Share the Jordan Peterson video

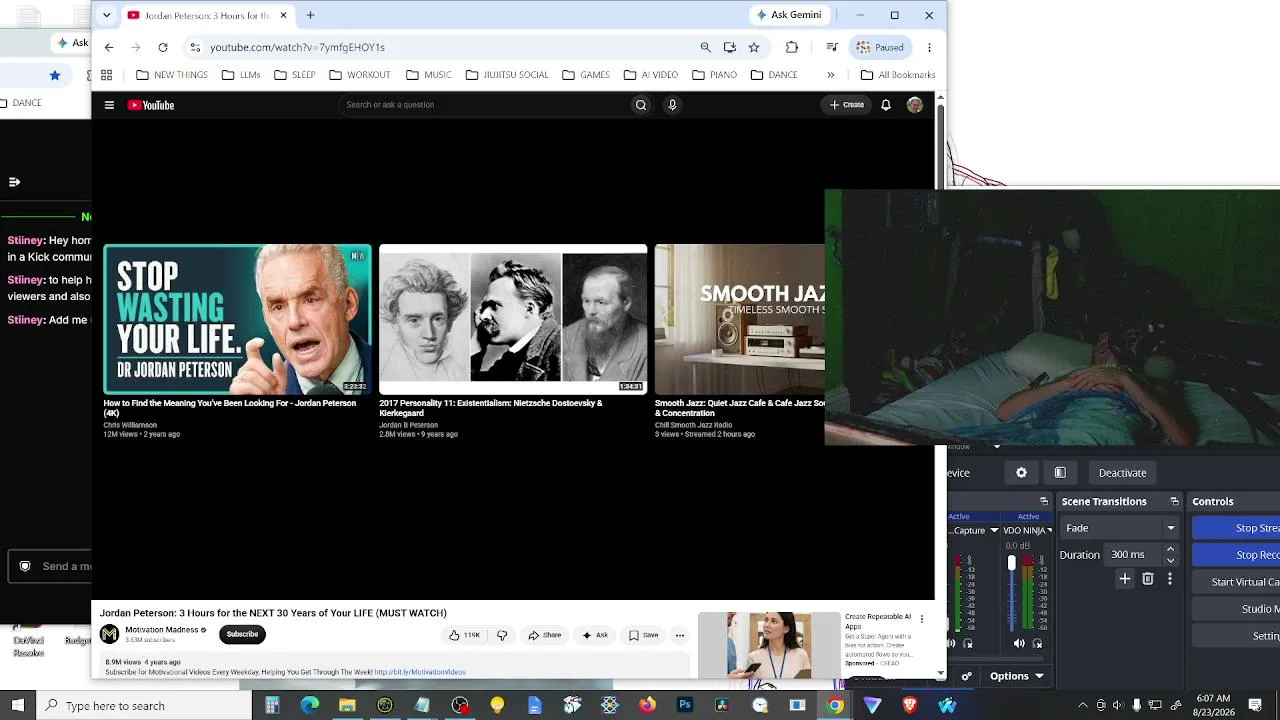[545, 635]
